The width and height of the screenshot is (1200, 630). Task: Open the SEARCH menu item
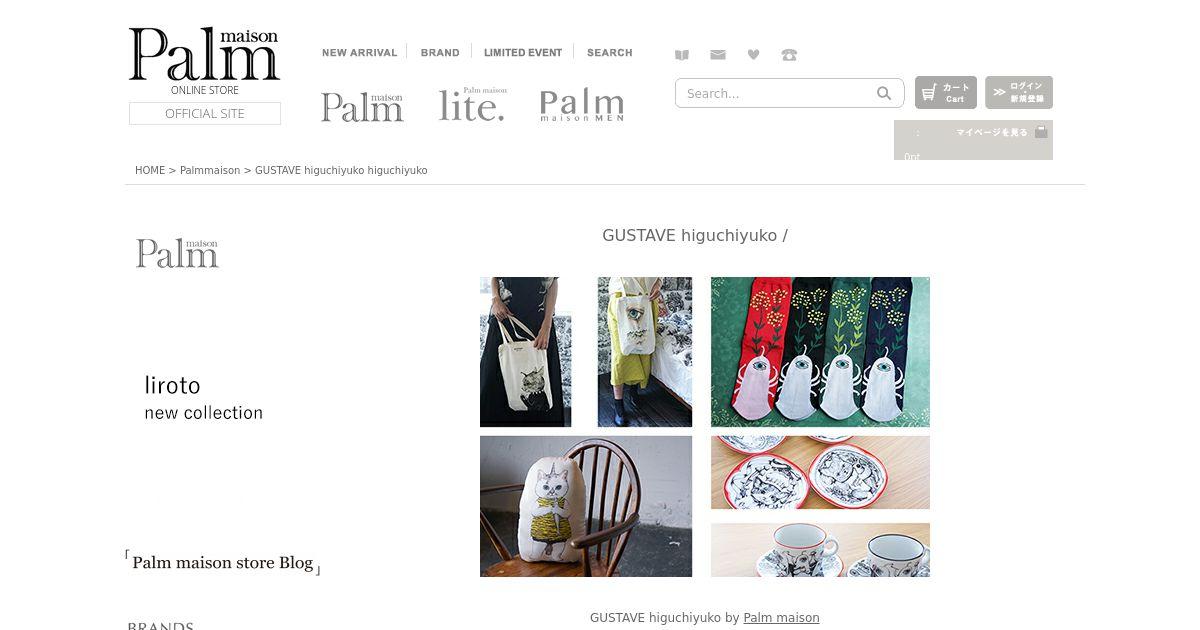click(610, 53)
